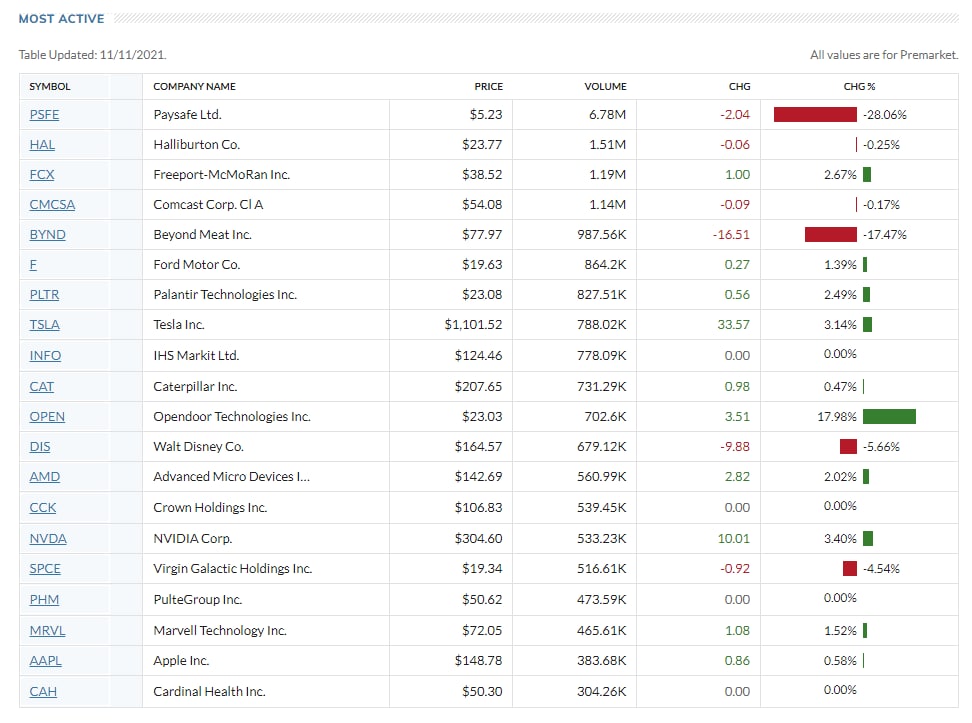
Task: Click the red bar for Walt Disney -5.66%
Action: tap(848, 446)
